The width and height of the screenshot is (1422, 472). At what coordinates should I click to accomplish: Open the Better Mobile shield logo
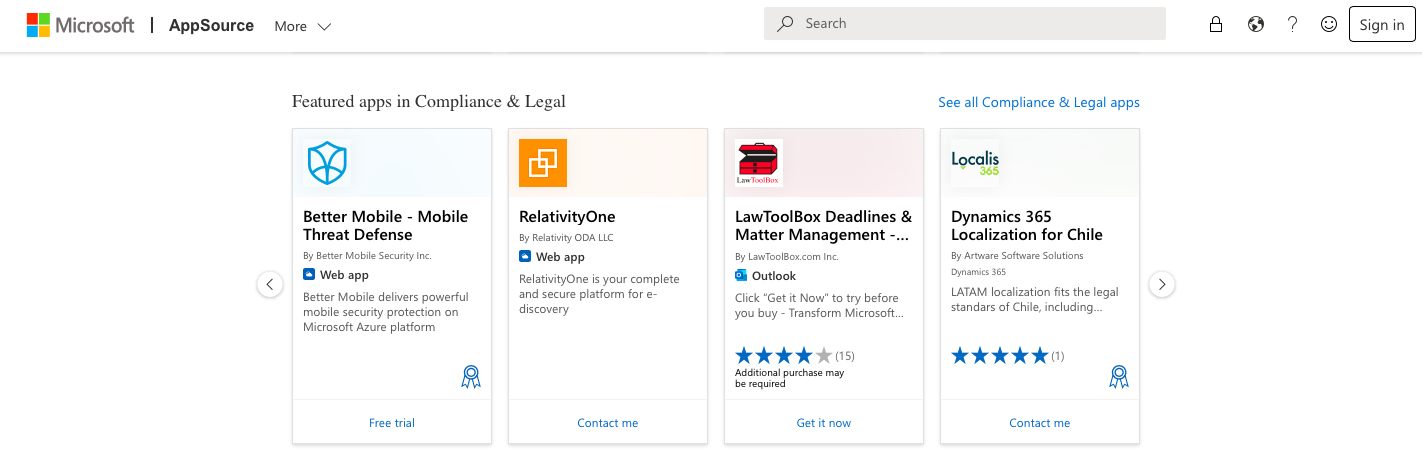(327, 163)
